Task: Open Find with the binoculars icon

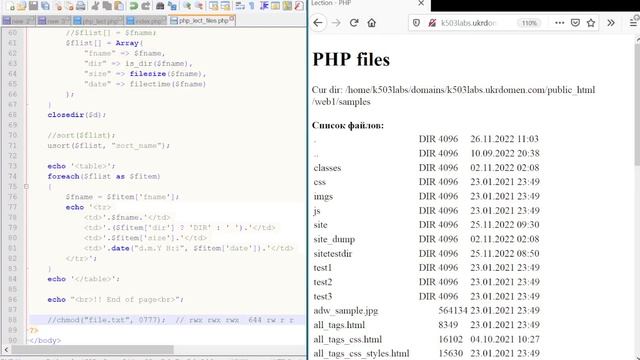Action: point(160,6)
